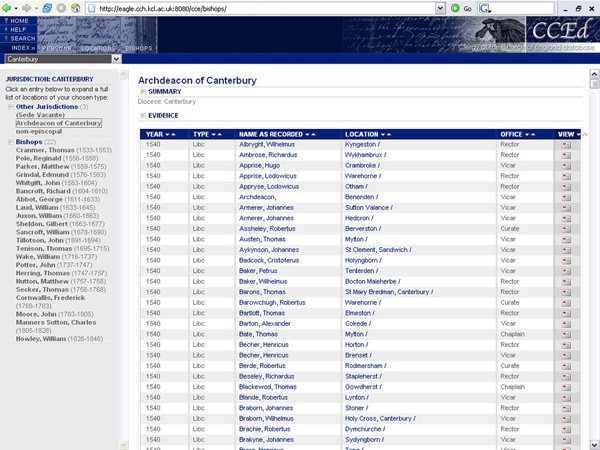Click the browser stop loading icon
This screenshot has width=600, height=450.
pos(60,8)
